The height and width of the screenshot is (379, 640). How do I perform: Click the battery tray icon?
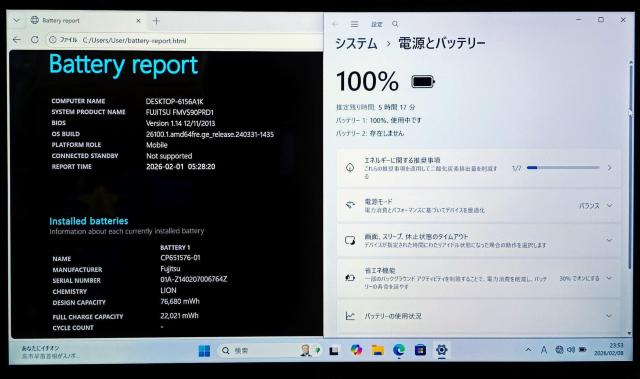pyautogui.click(x=583, y=350)
